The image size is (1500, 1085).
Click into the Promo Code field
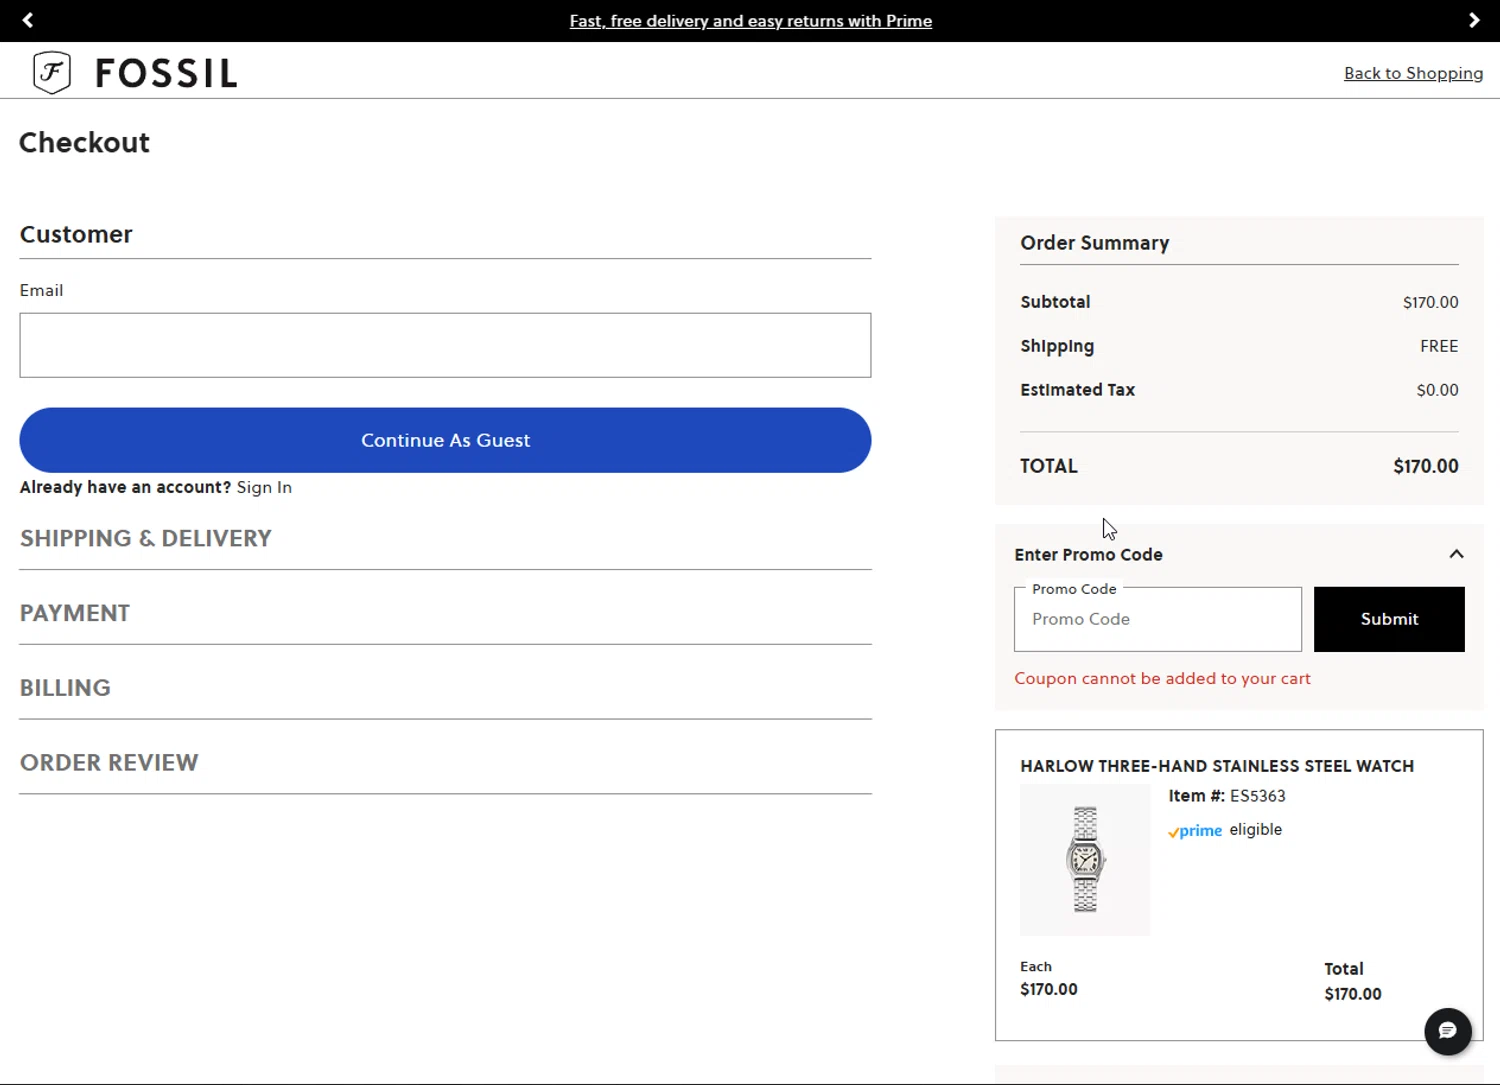[x=1157, y=620]
